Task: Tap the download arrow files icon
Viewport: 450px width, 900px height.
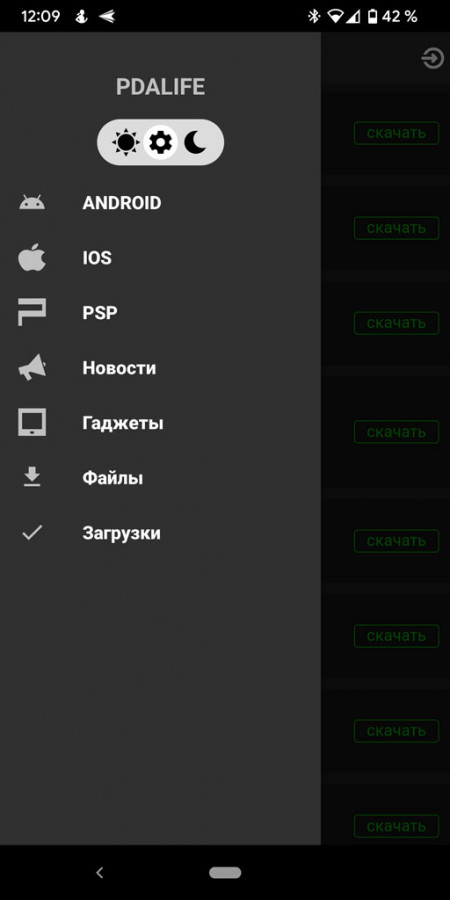Action: click(32, 477)
